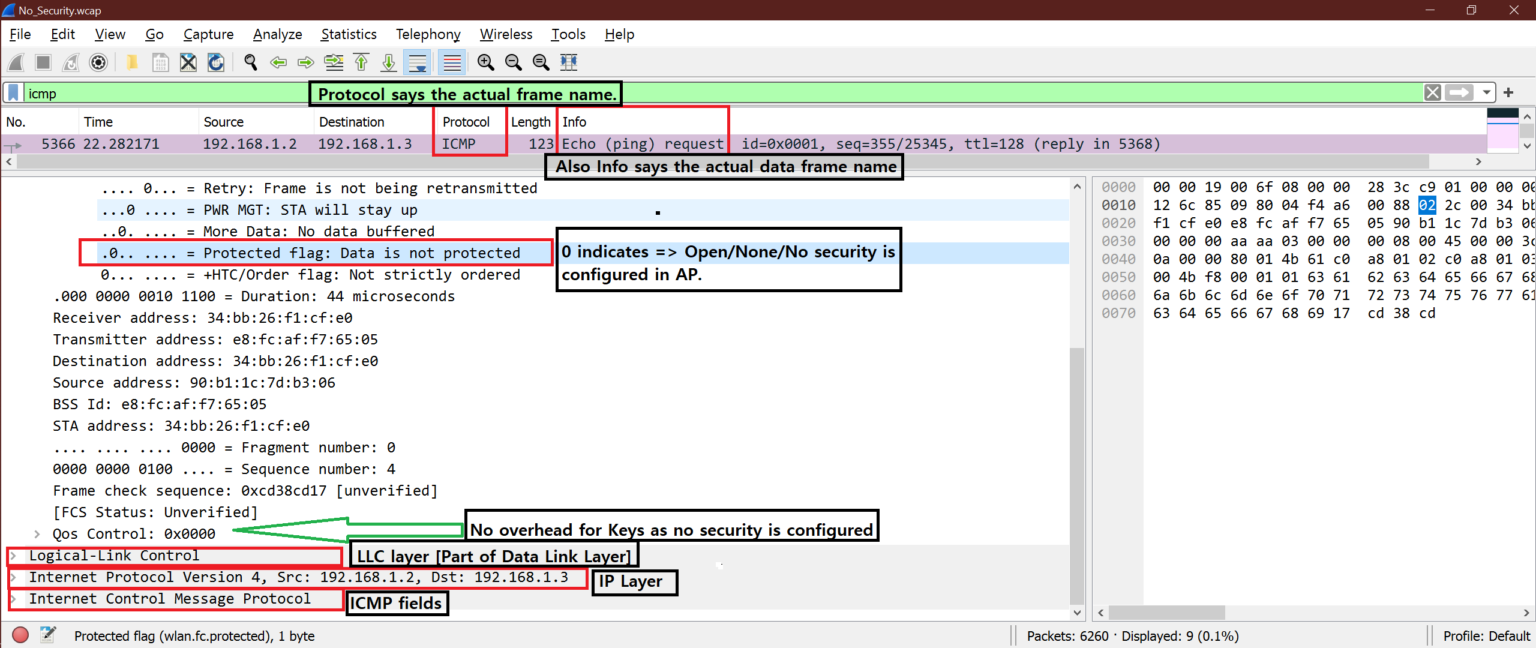Image resolution: width=1536 pixels, height=648 pixels.
Task: Zoom in on the packet list
Action: click(485, 62)
